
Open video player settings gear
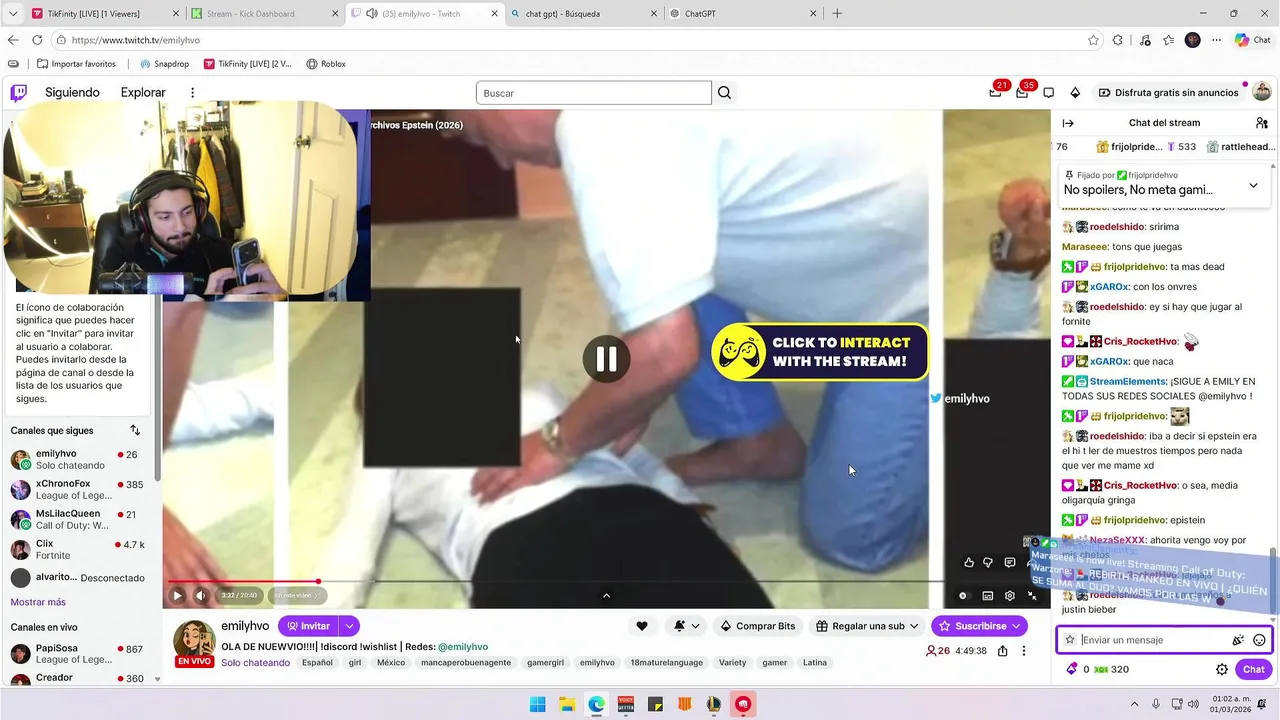point(1010,596)
